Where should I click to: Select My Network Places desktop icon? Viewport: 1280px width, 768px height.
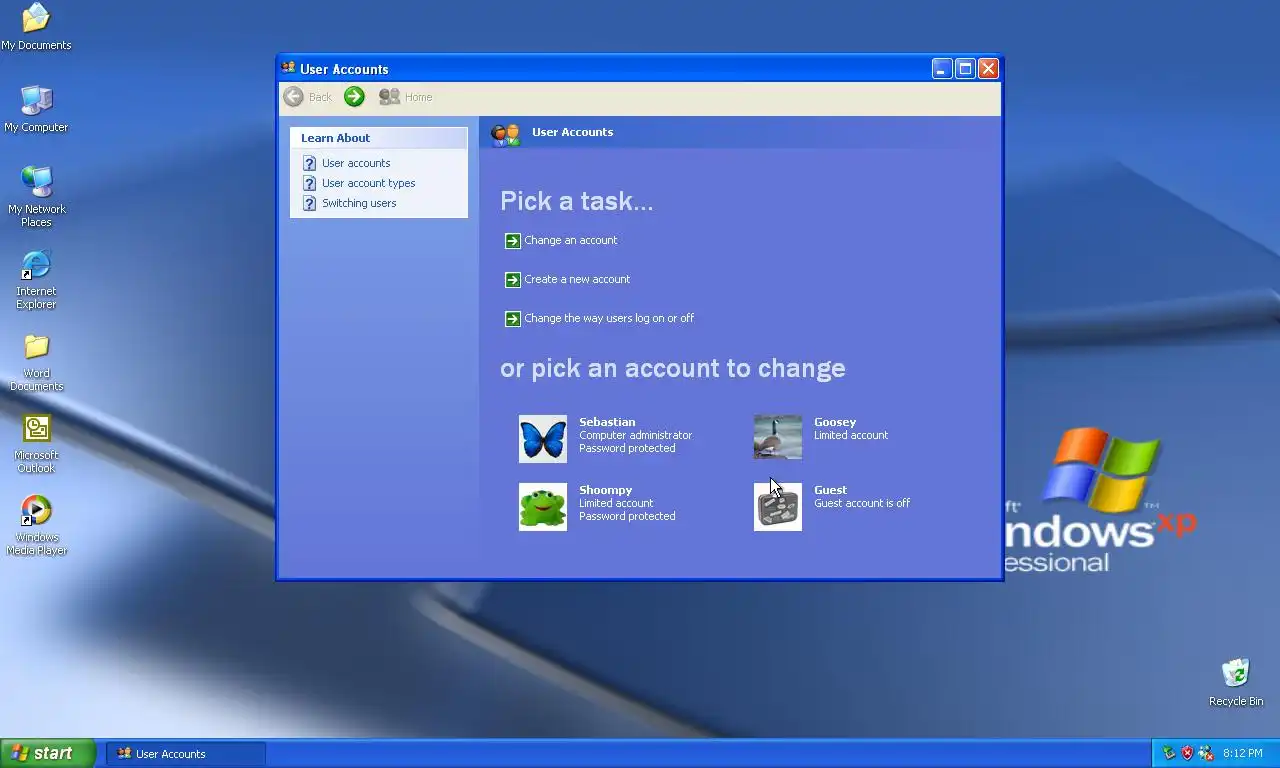click(x=36, y=197)
